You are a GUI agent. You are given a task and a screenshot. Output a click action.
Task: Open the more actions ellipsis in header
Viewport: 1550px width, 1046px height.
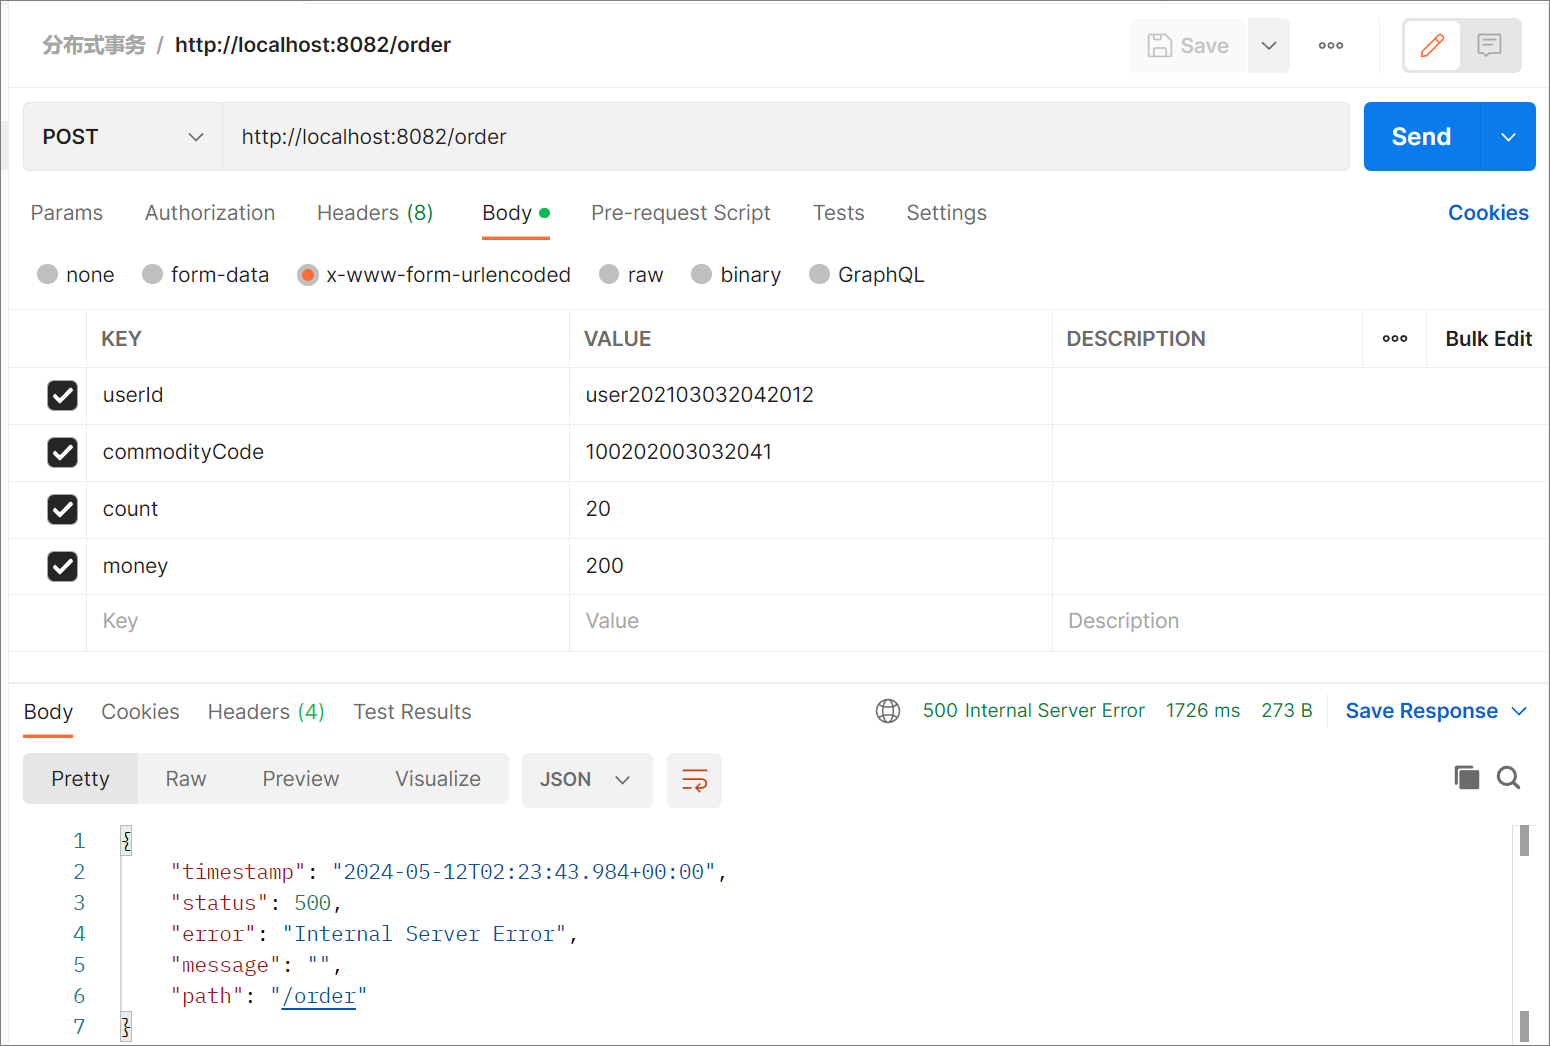tap(1331, 46)
